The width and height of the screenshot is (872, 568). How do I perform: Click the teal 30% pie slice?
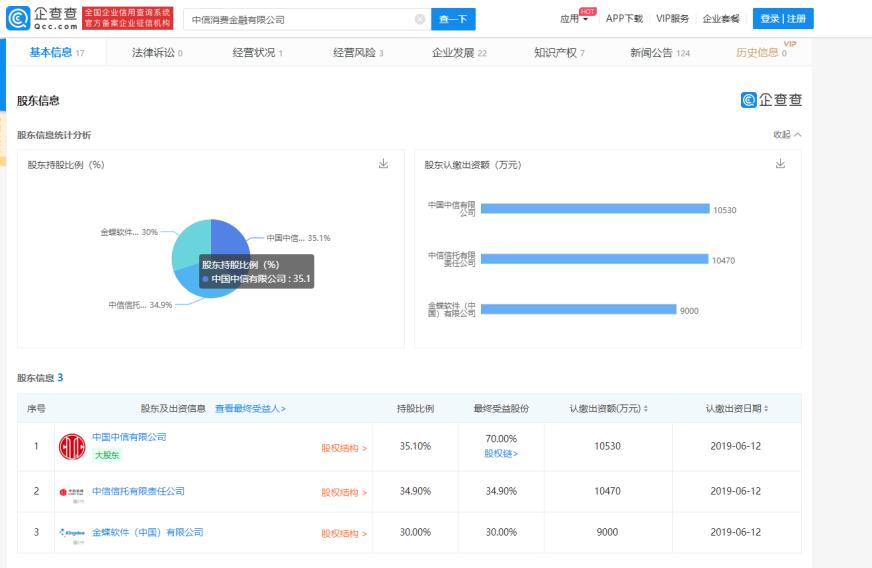point(192,242)
